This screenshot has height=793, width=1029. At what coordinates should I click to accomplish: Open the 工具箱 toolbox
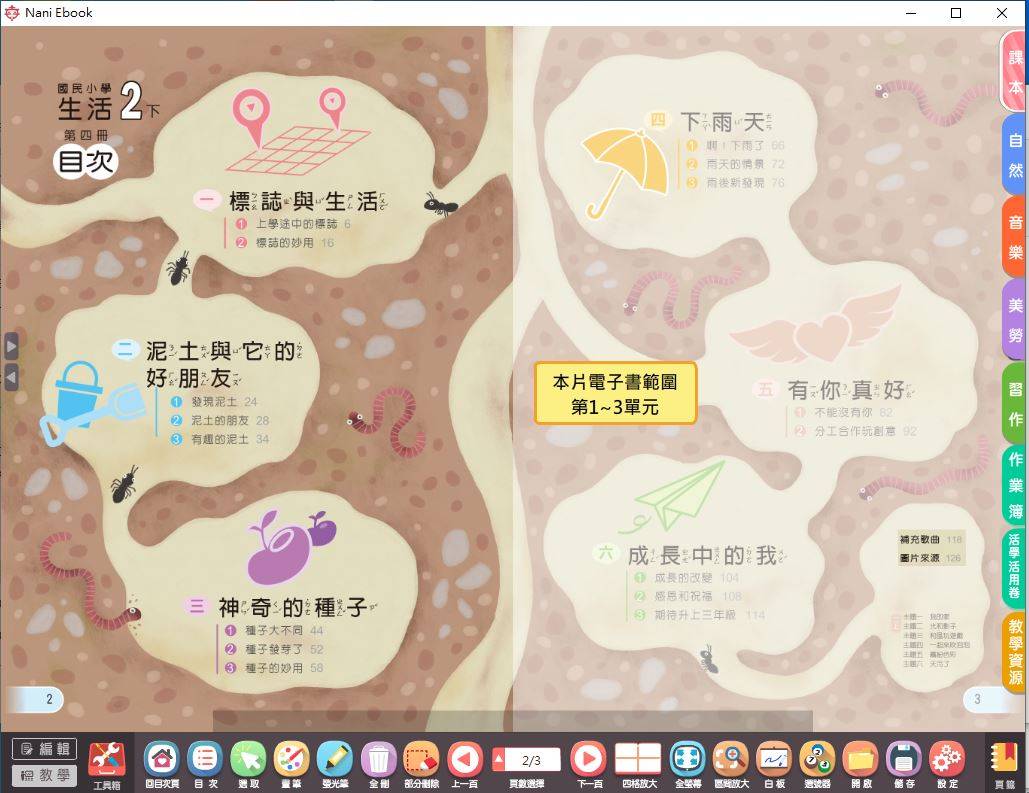(107, 765)
